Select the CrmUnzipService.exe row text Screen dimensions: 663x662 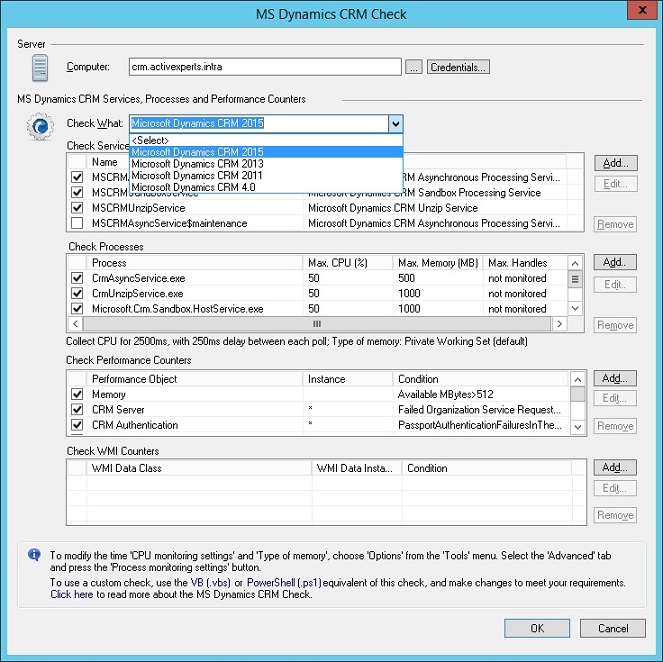pyautogui.click(x=138, y=293)
